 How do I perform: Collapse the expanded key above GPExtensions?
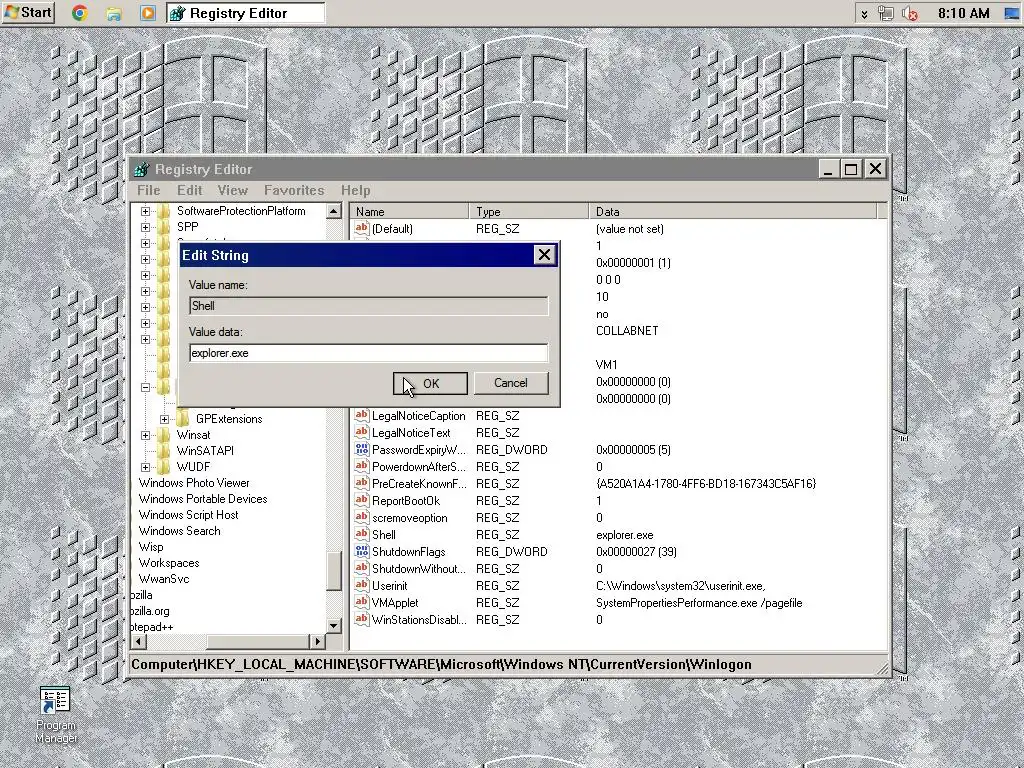coord(146,387)
